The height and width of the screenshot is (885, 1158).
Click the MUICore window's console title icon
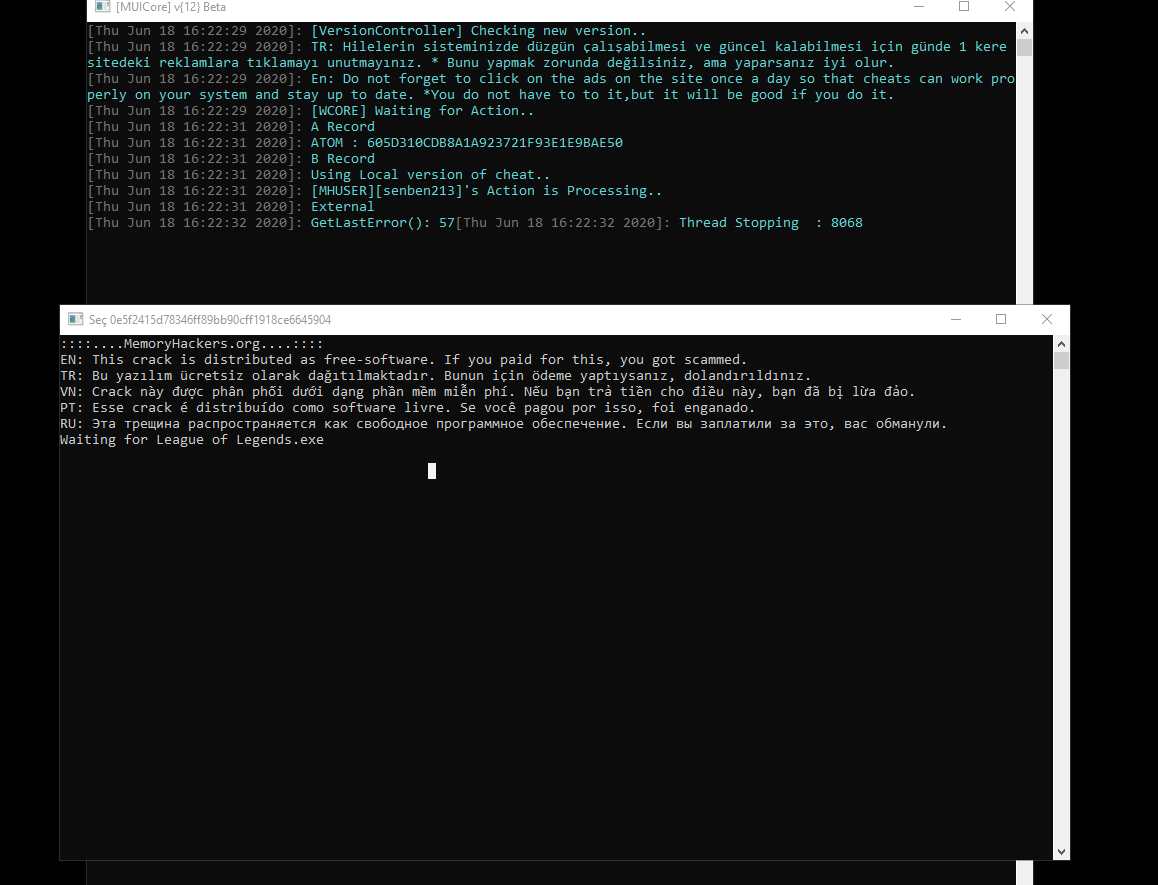(103, 7)
